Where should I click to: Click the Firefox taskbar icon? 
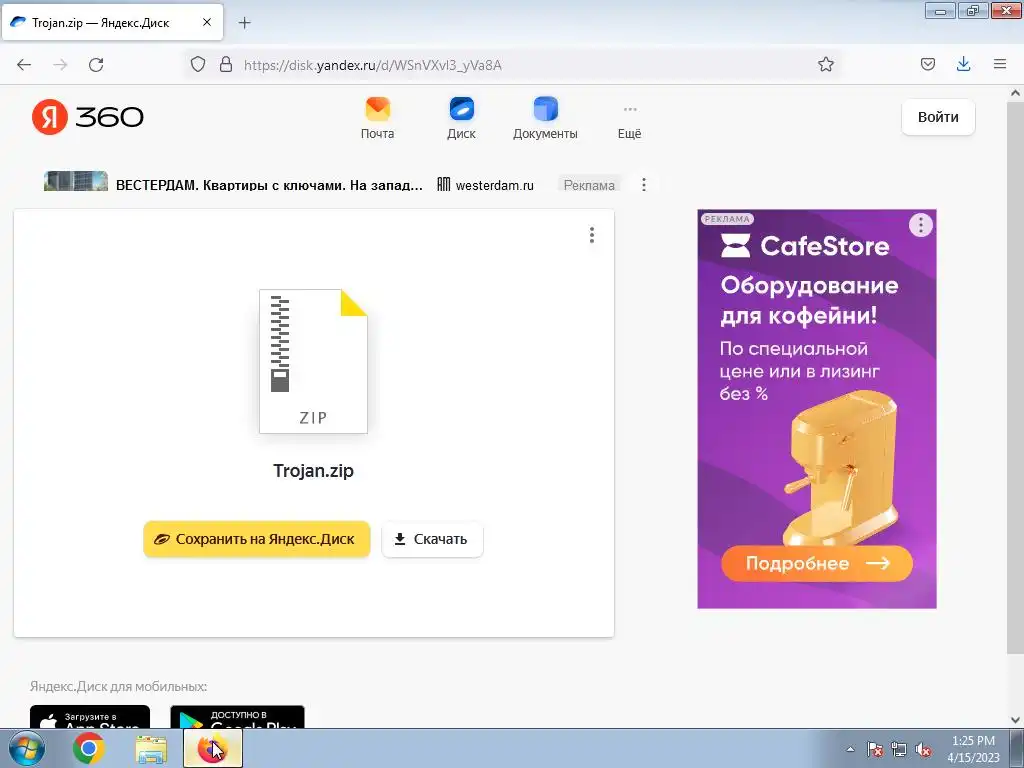(x=213, y=748)
